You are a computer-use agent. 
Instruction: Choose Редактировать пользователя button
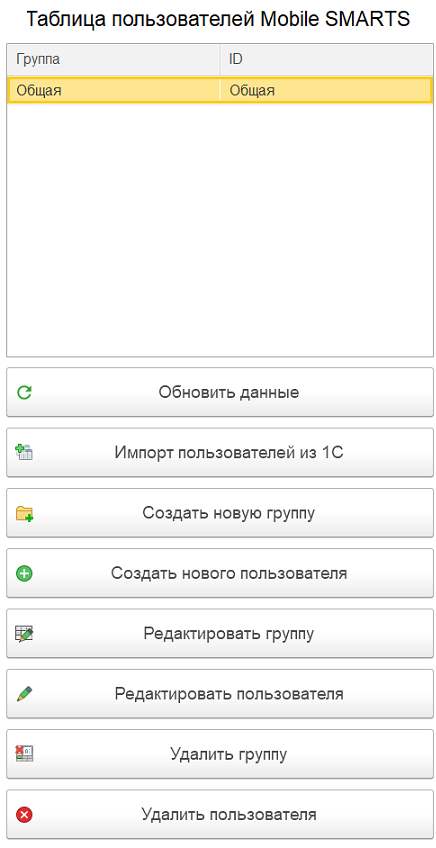point(220,694)
